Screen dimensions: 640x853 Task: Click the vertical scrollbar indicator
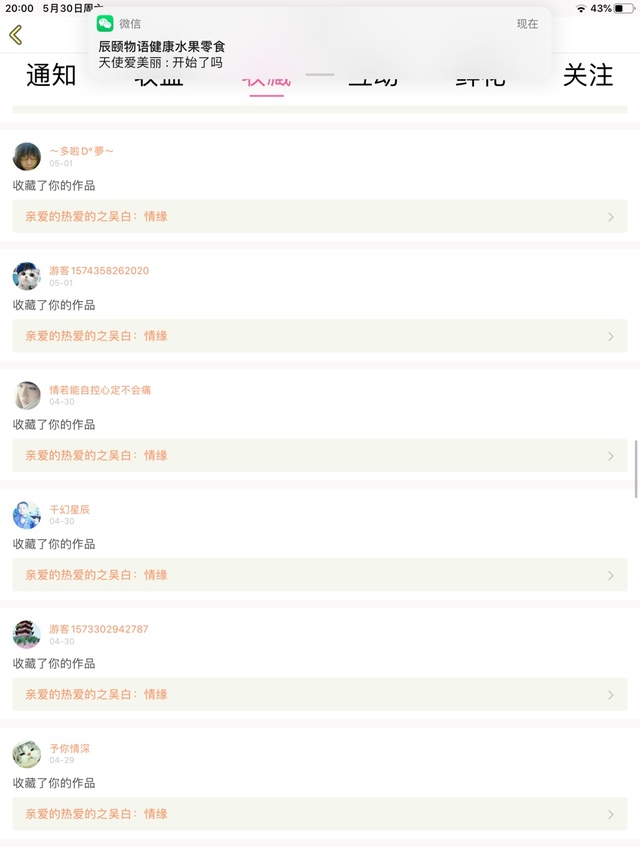click(x=636, y=468)
